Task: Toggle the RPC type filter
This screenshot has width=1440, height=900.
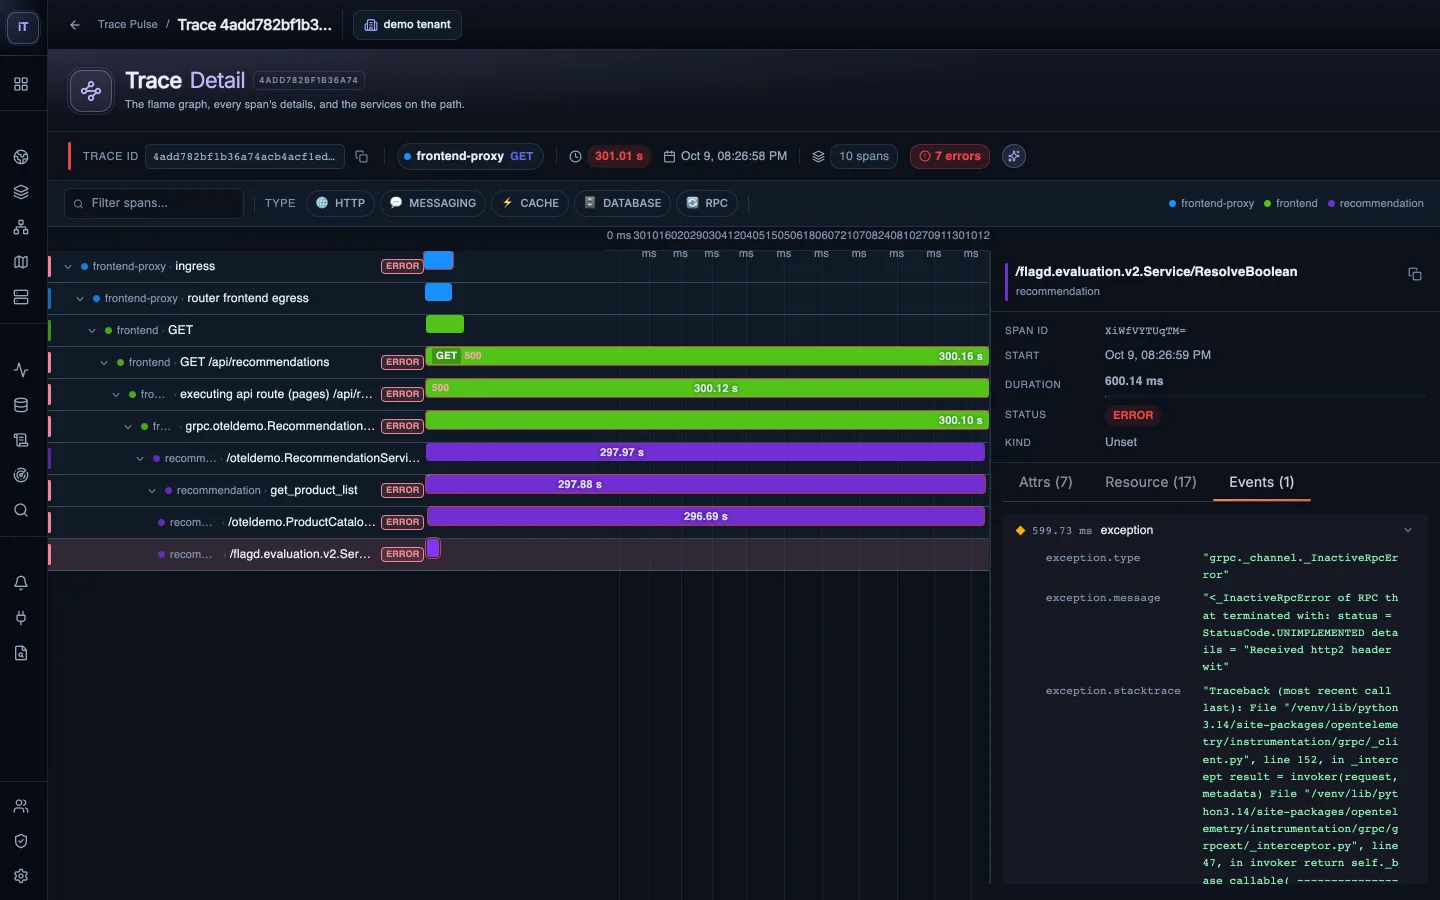Action: (706, 203)
